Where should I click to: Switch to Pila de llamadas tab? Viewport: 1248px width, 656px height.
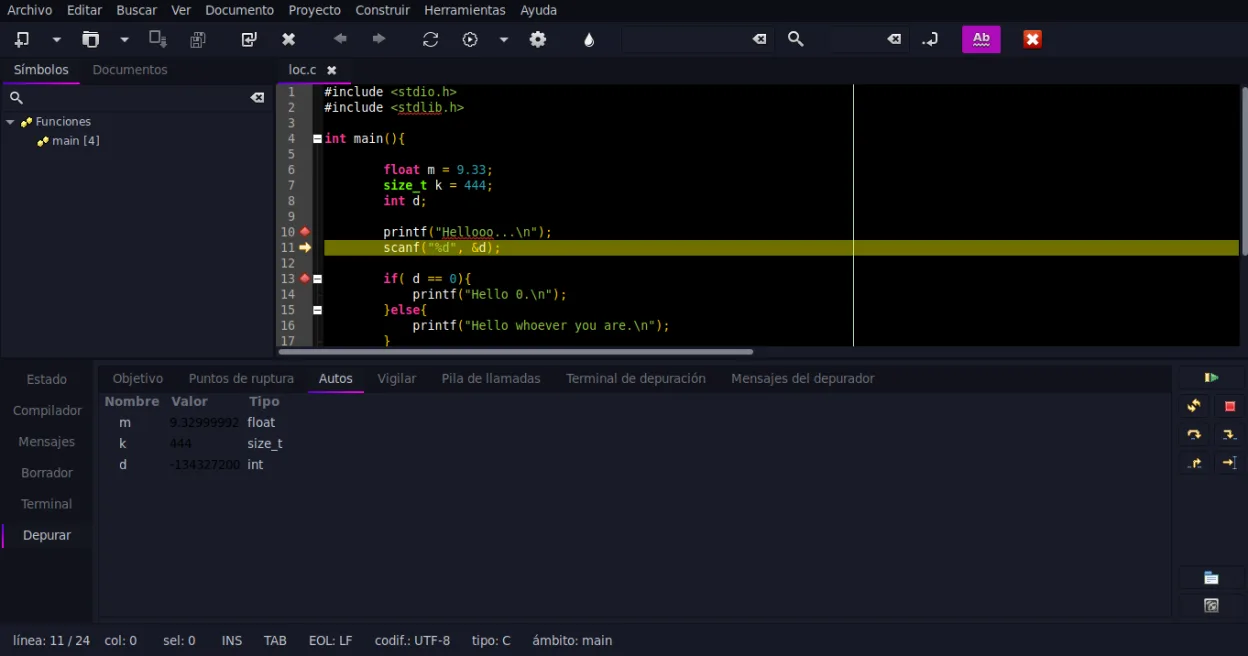[x=491, y=379]
